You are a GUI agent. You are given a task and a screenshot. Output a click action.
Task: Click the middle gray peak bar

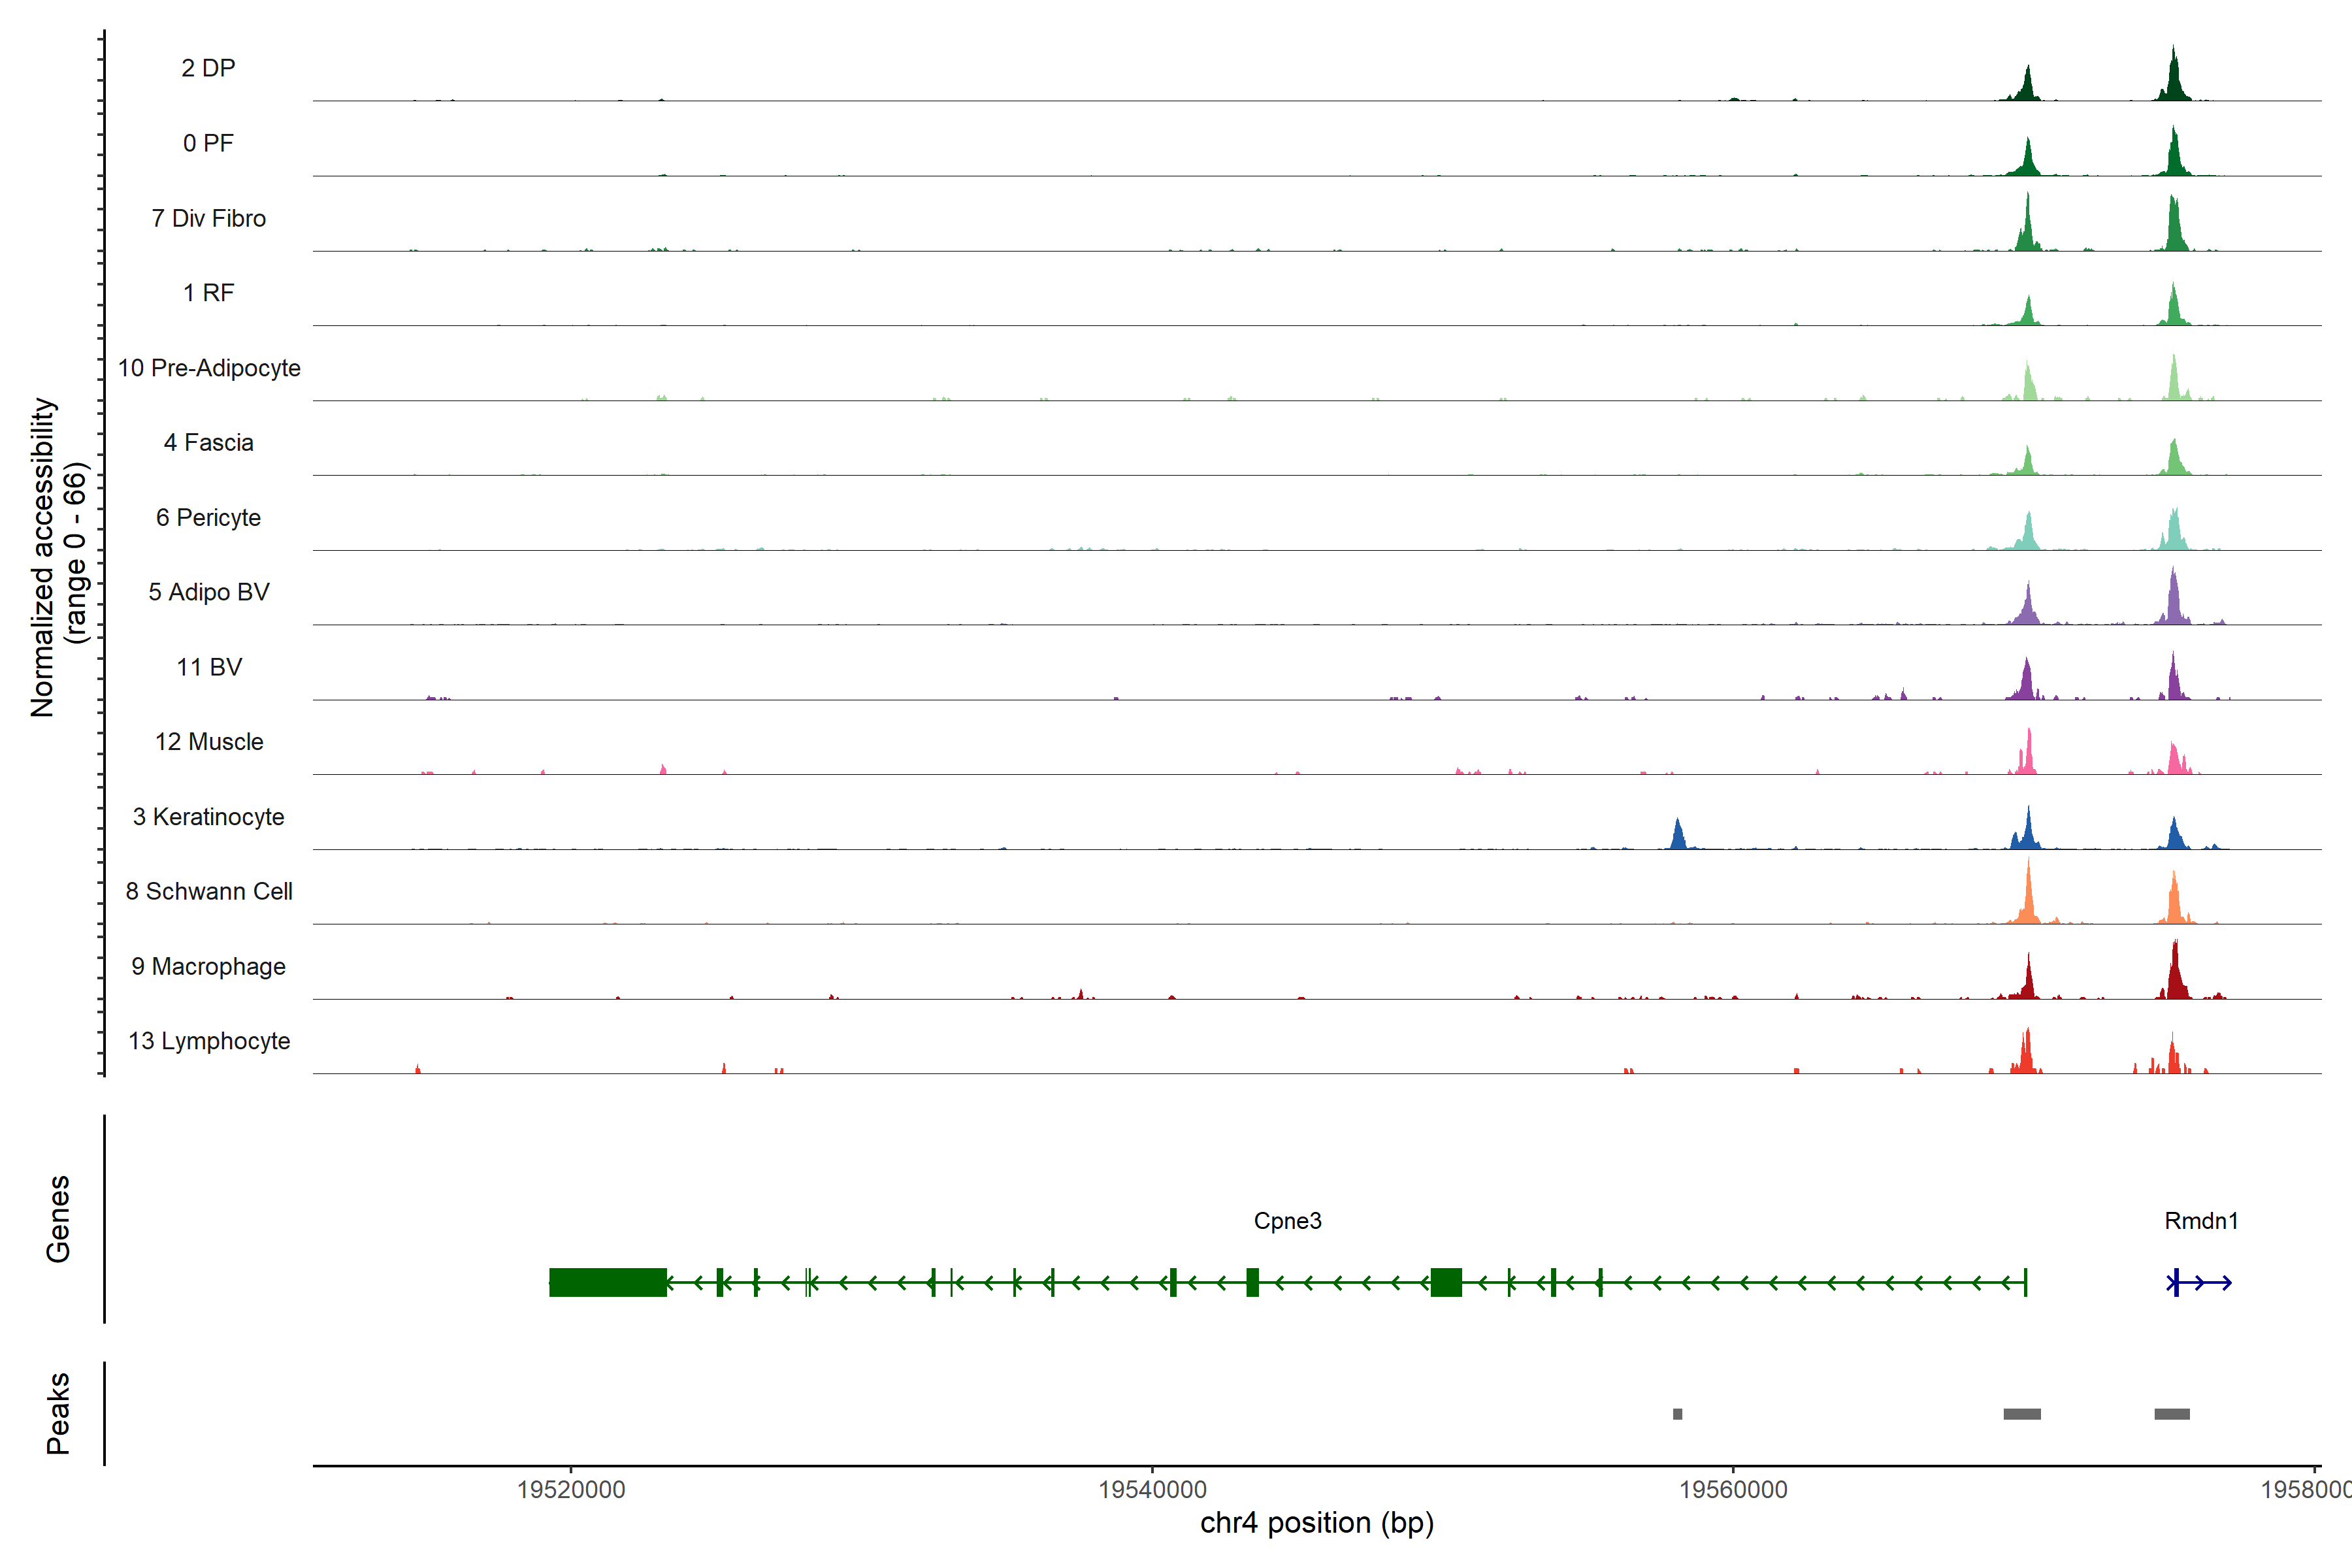point(2021,1414)
